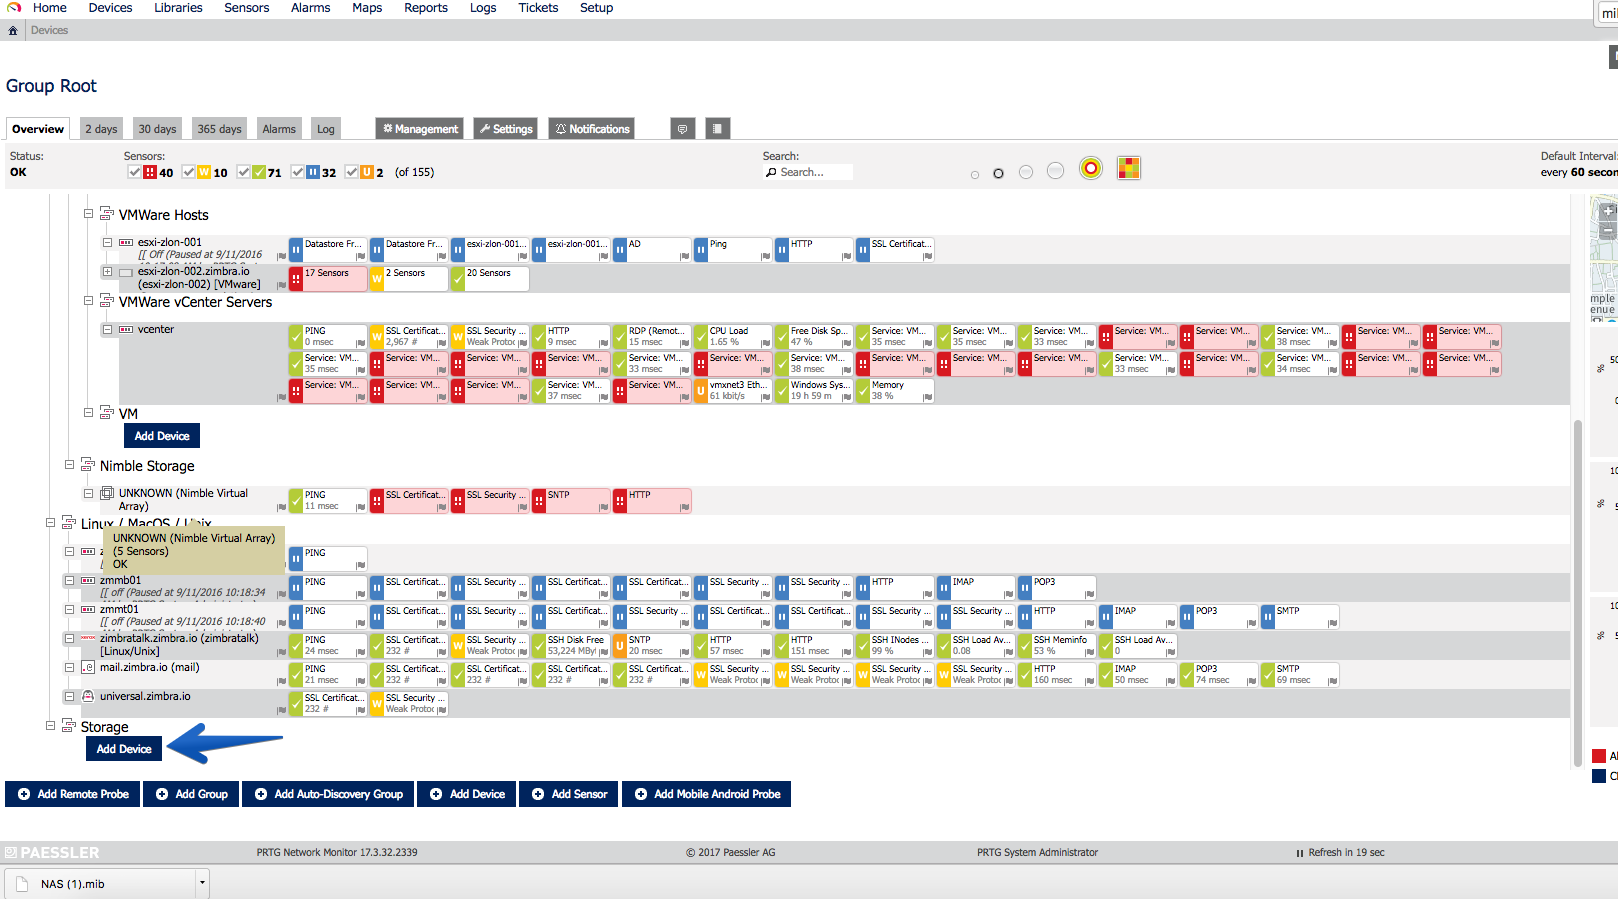Switch to the treemap view icon
The height and width of the screenshot is (899, 1618).
tap(1129, 168)
